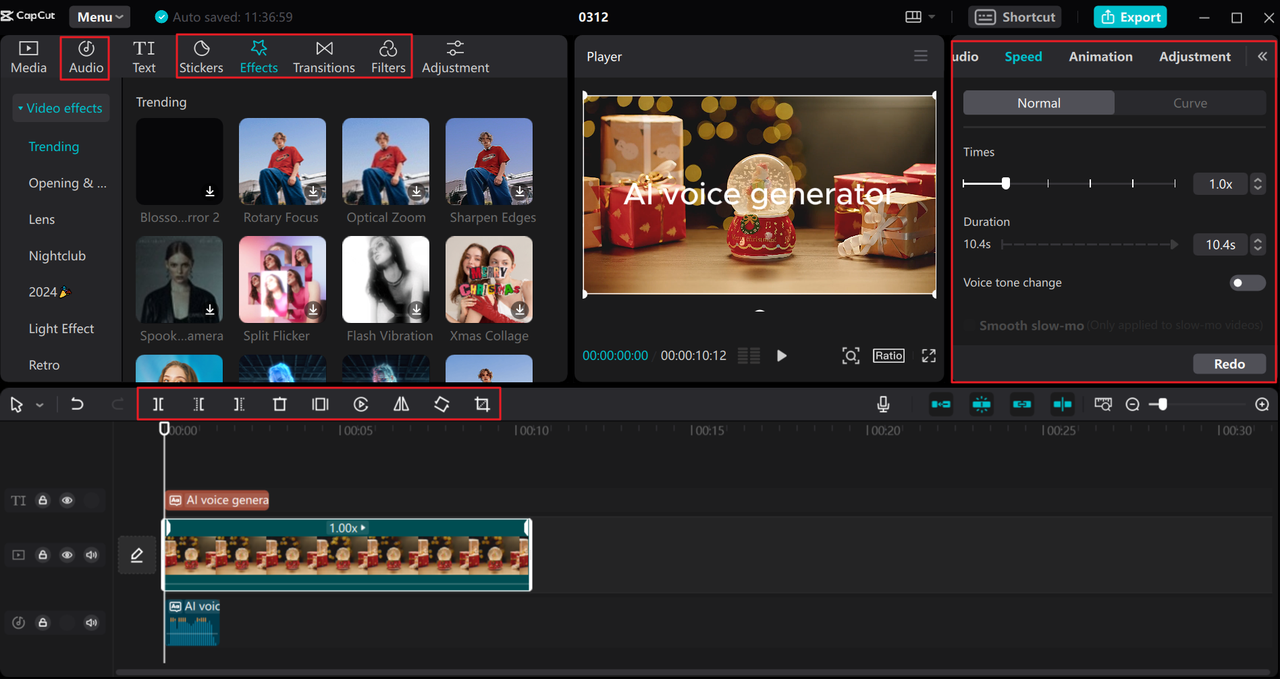Click the fullscreen icon in Player
The width and height of the screenshot is (1280, 679).
tap(928, 356)
